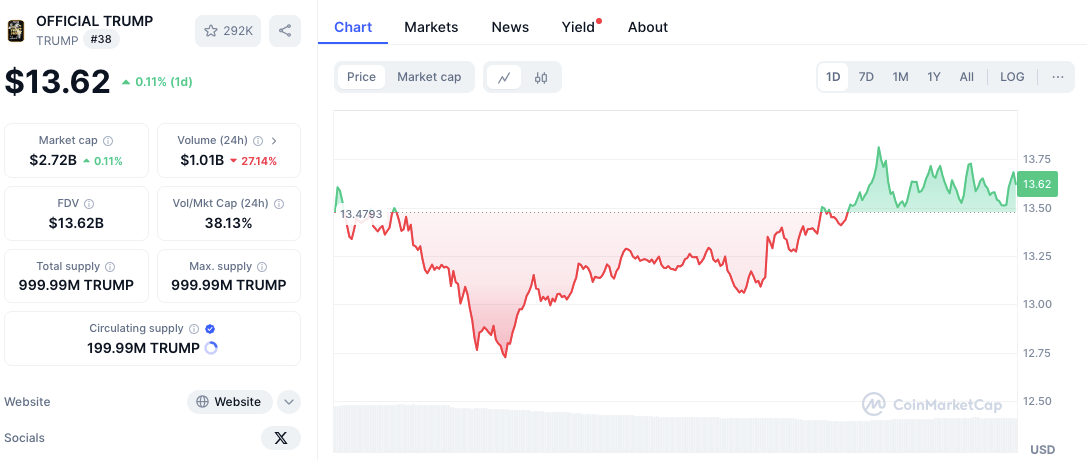Set chart range to 7D
The height and width of the screenshot is (460, 1087).
[866, 77]
